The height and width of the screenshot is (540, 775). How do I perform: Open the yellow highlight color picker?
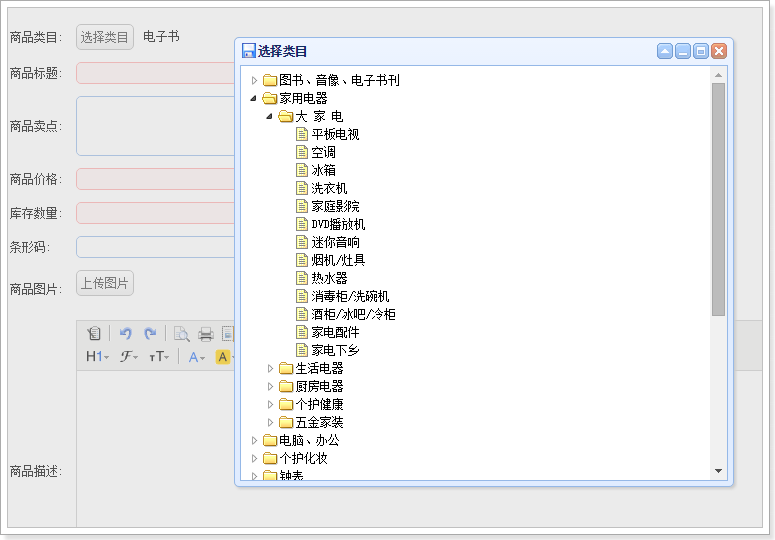(224, 356)
